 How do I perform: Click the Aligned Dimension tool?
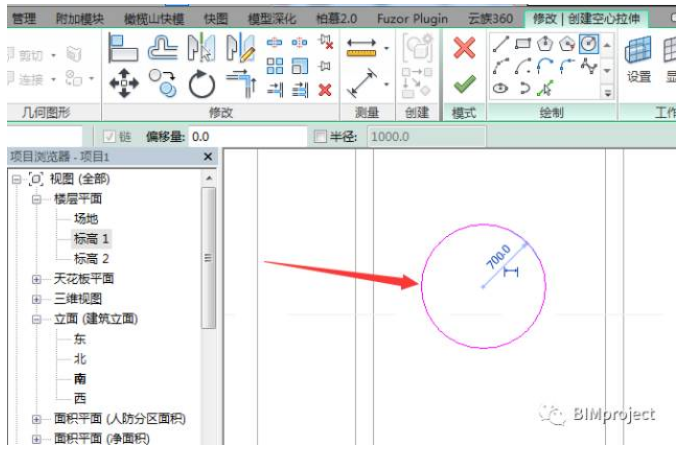tap(362, 83)
